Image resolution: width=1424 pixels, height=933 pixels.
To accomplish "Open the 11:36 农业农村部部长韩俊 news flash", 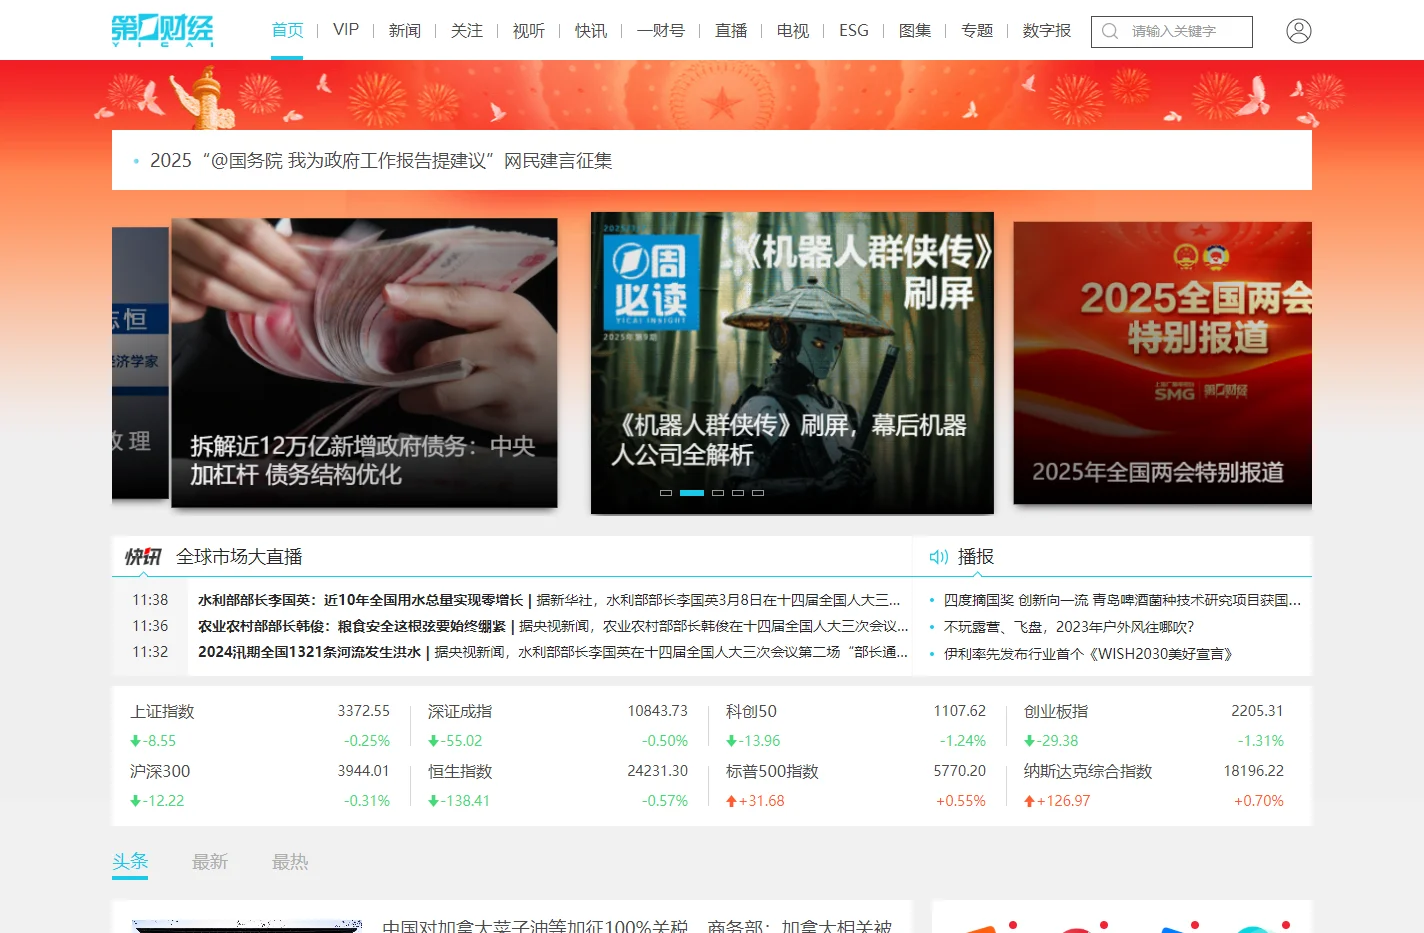I will [553, 626].
